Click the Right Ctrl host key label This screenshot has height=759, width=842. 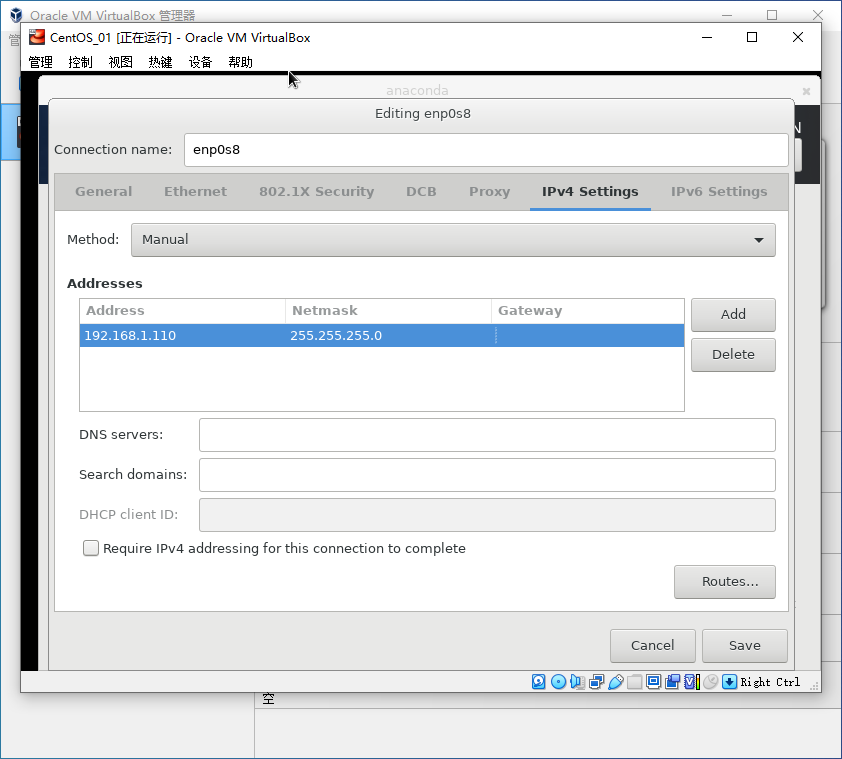tap(770, 682)
